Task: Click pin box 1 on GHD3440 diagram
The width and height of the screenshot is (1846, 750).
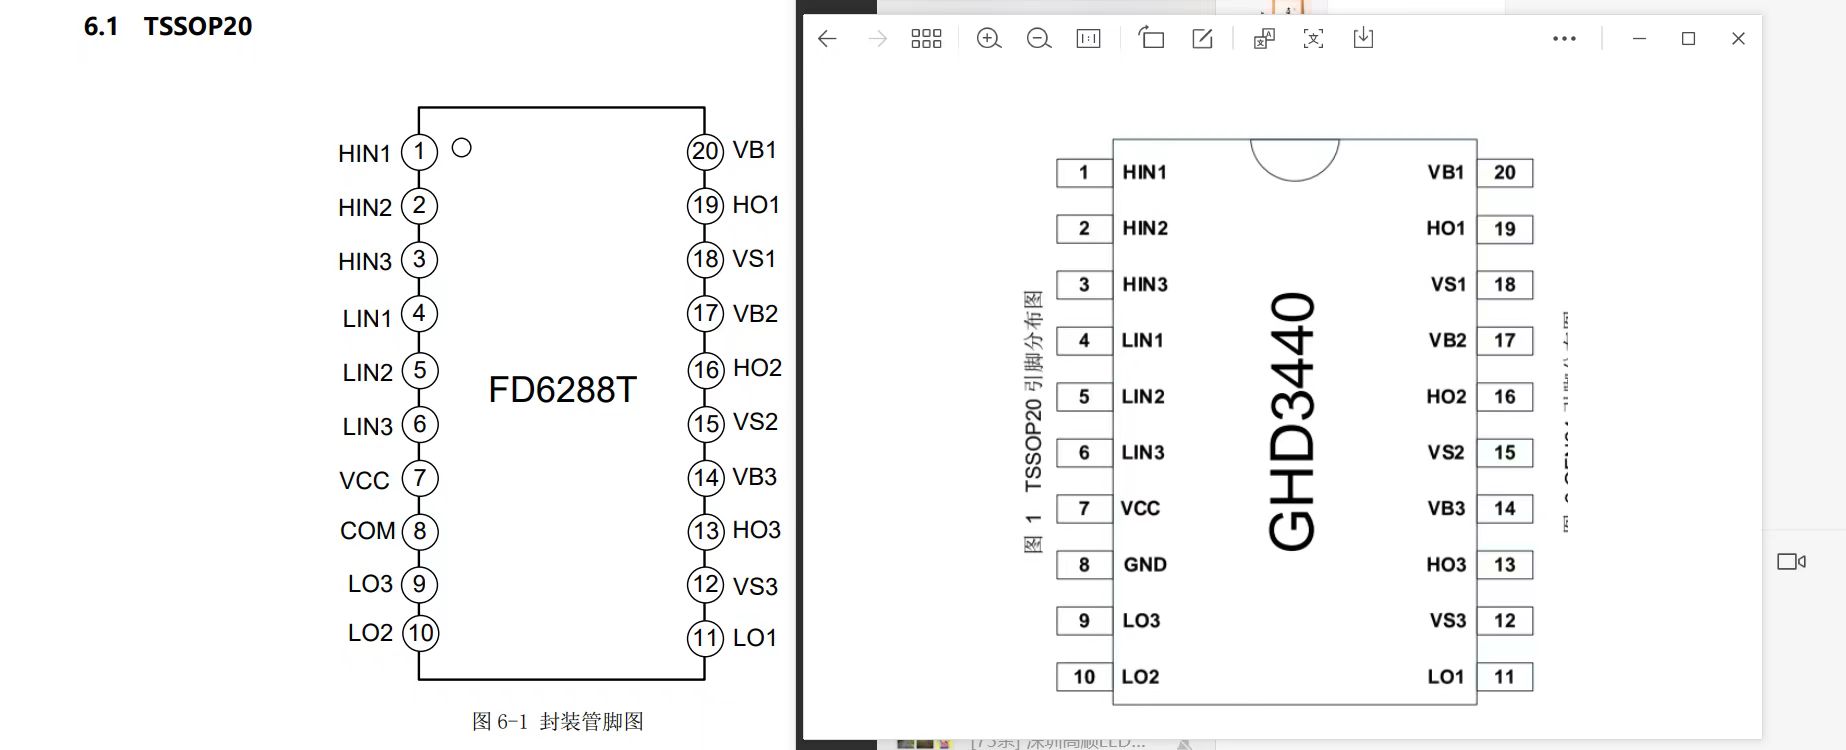Action: (x=1085, y=173)
